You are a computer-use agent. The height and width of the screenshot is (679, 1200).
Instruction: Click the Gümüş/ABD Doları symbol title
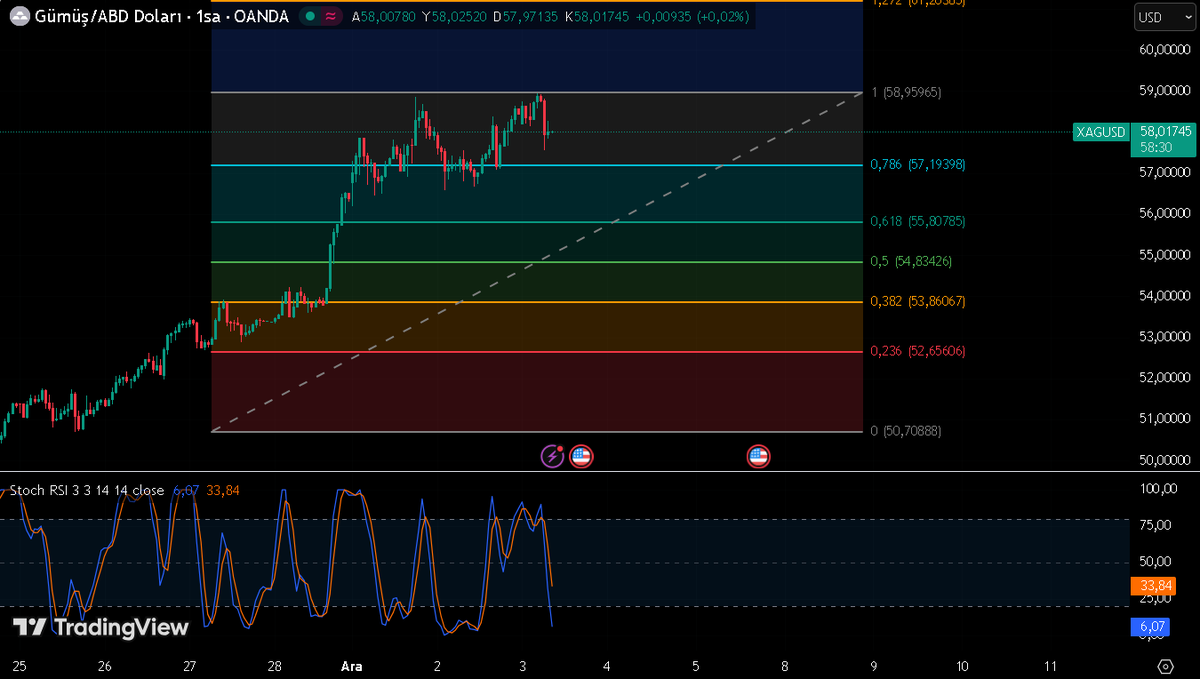(x=109, y=16)
